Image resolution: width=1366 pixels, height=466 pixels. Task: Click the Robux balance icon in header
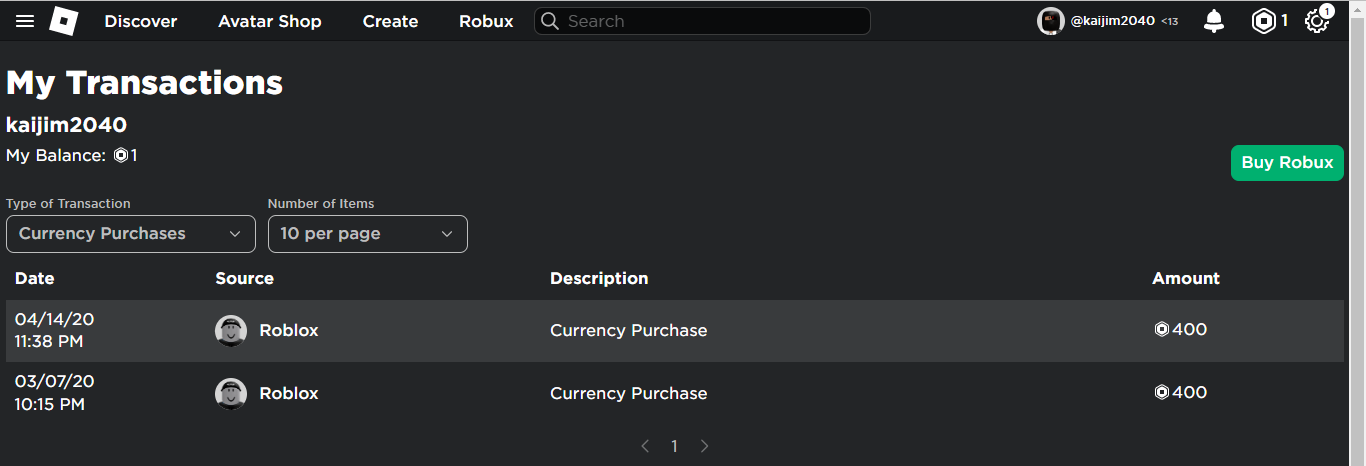tap(1264, 21)
